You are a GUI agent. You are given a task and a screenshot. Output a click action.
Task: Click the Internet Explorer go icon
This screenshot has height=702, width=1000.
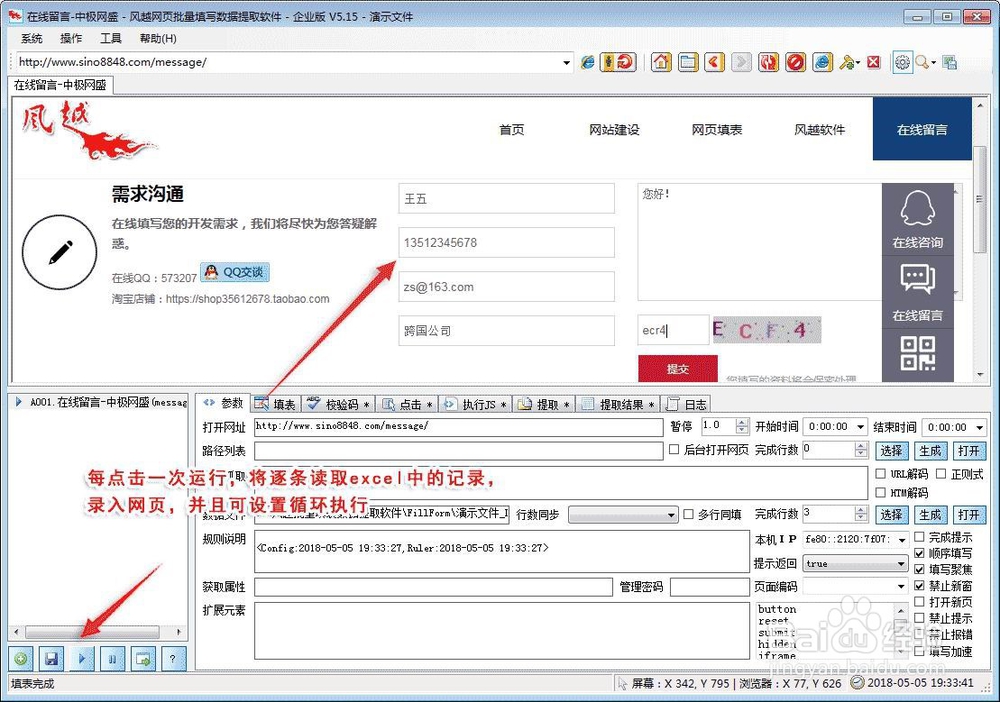[587, 62]
